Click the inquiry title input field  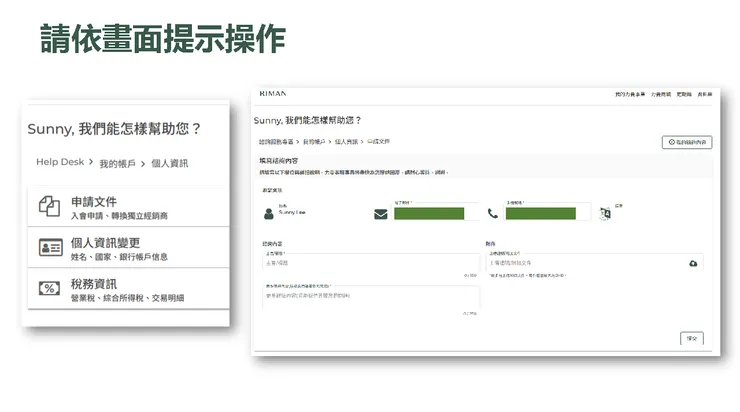[371, 262]
